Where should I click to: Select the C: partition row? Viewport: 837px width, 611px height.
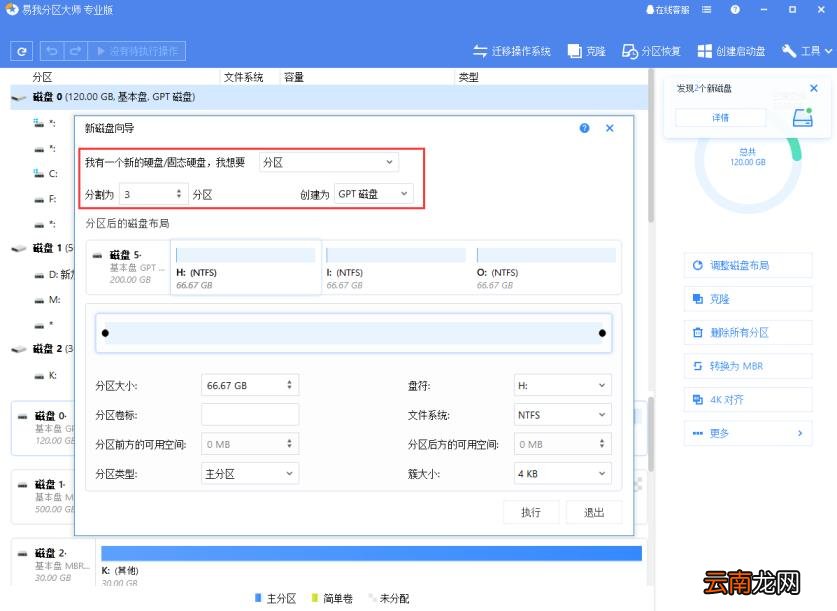[x=46, y=173]
